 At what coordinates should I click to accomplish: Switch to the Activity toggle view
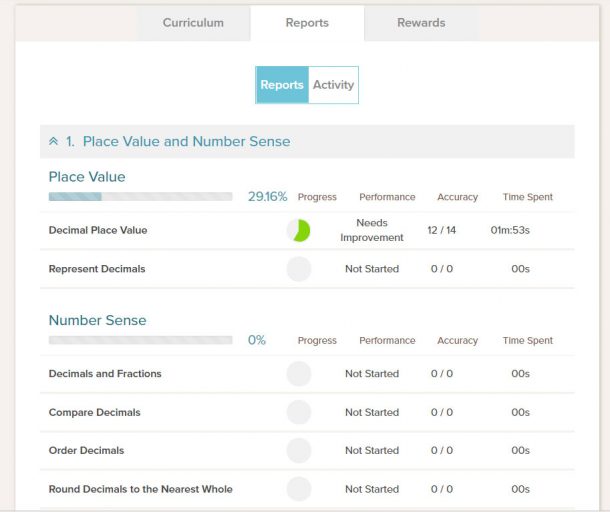[333, 85]
